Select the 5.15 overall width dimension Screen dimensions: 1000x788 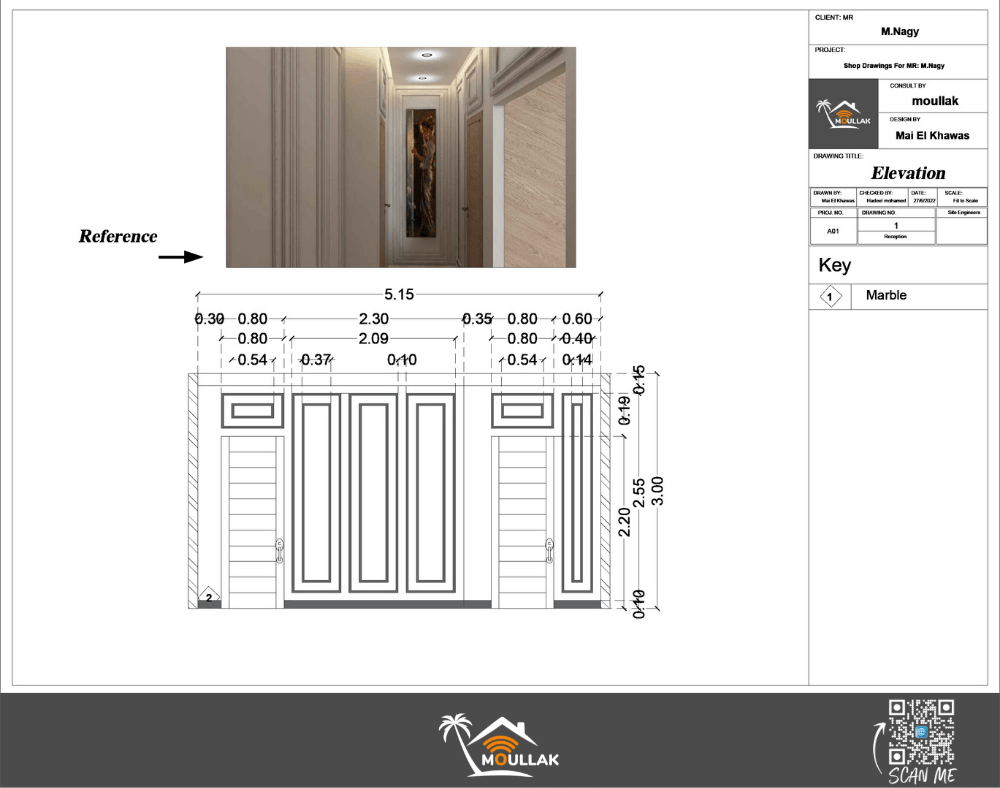(x=398, y=294)
